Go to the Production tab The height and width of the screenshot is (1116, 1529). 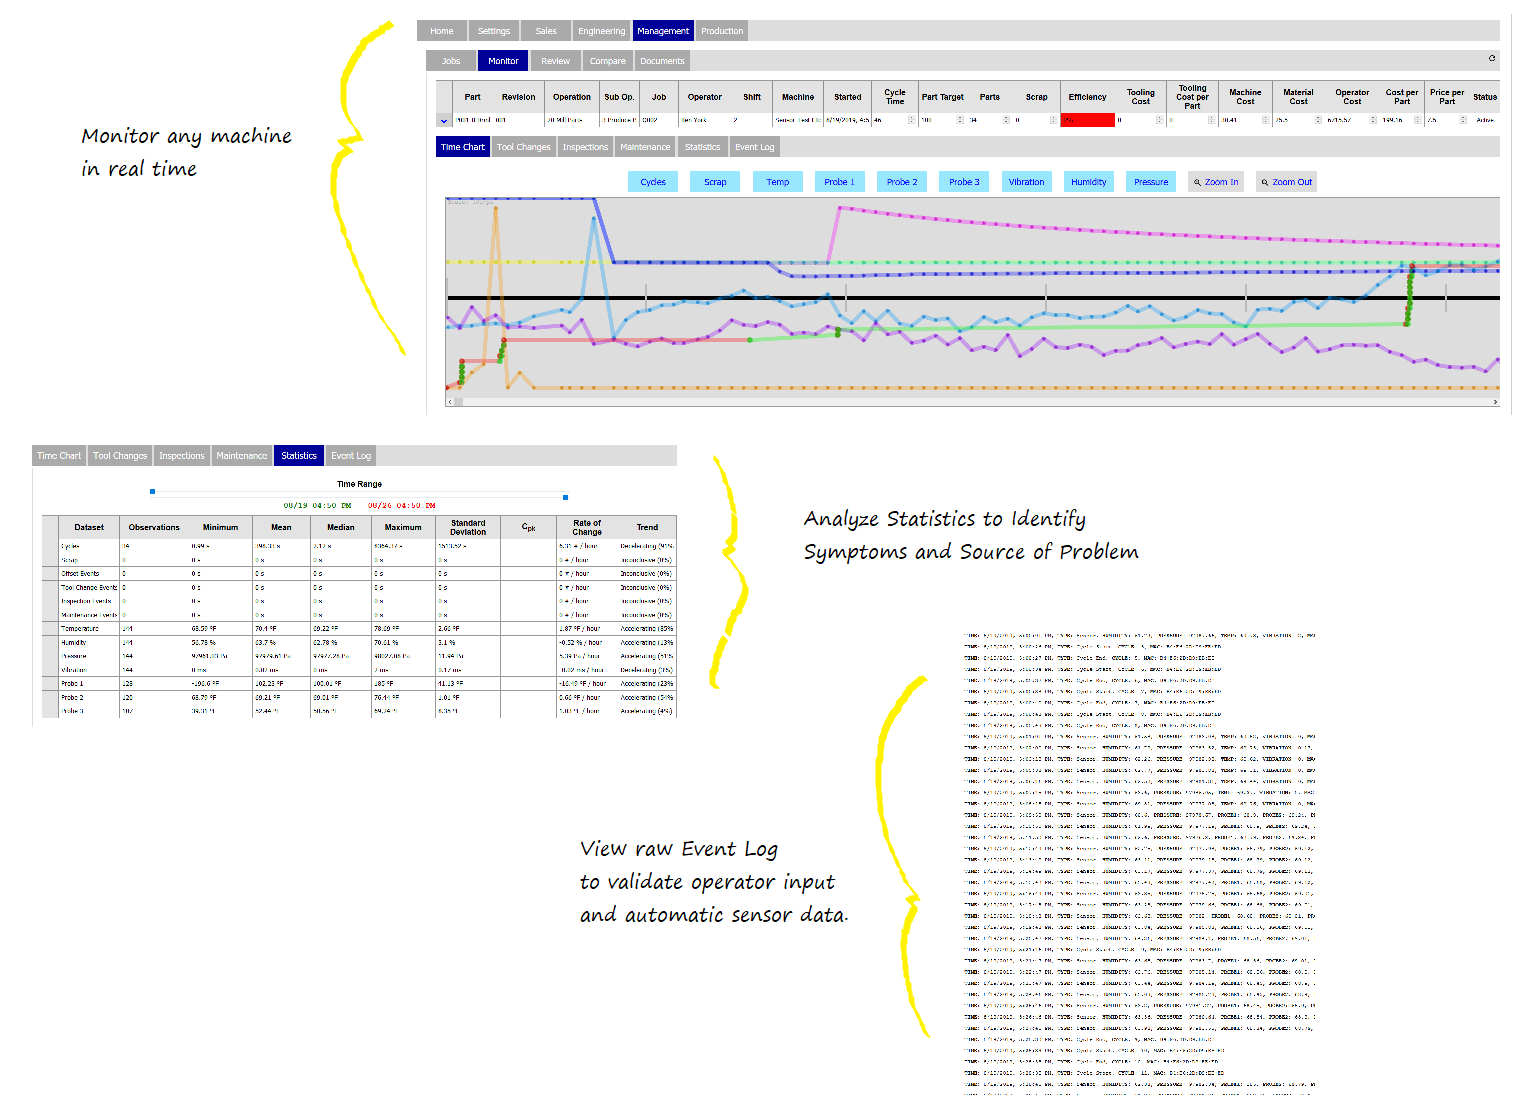coord(722,31)
